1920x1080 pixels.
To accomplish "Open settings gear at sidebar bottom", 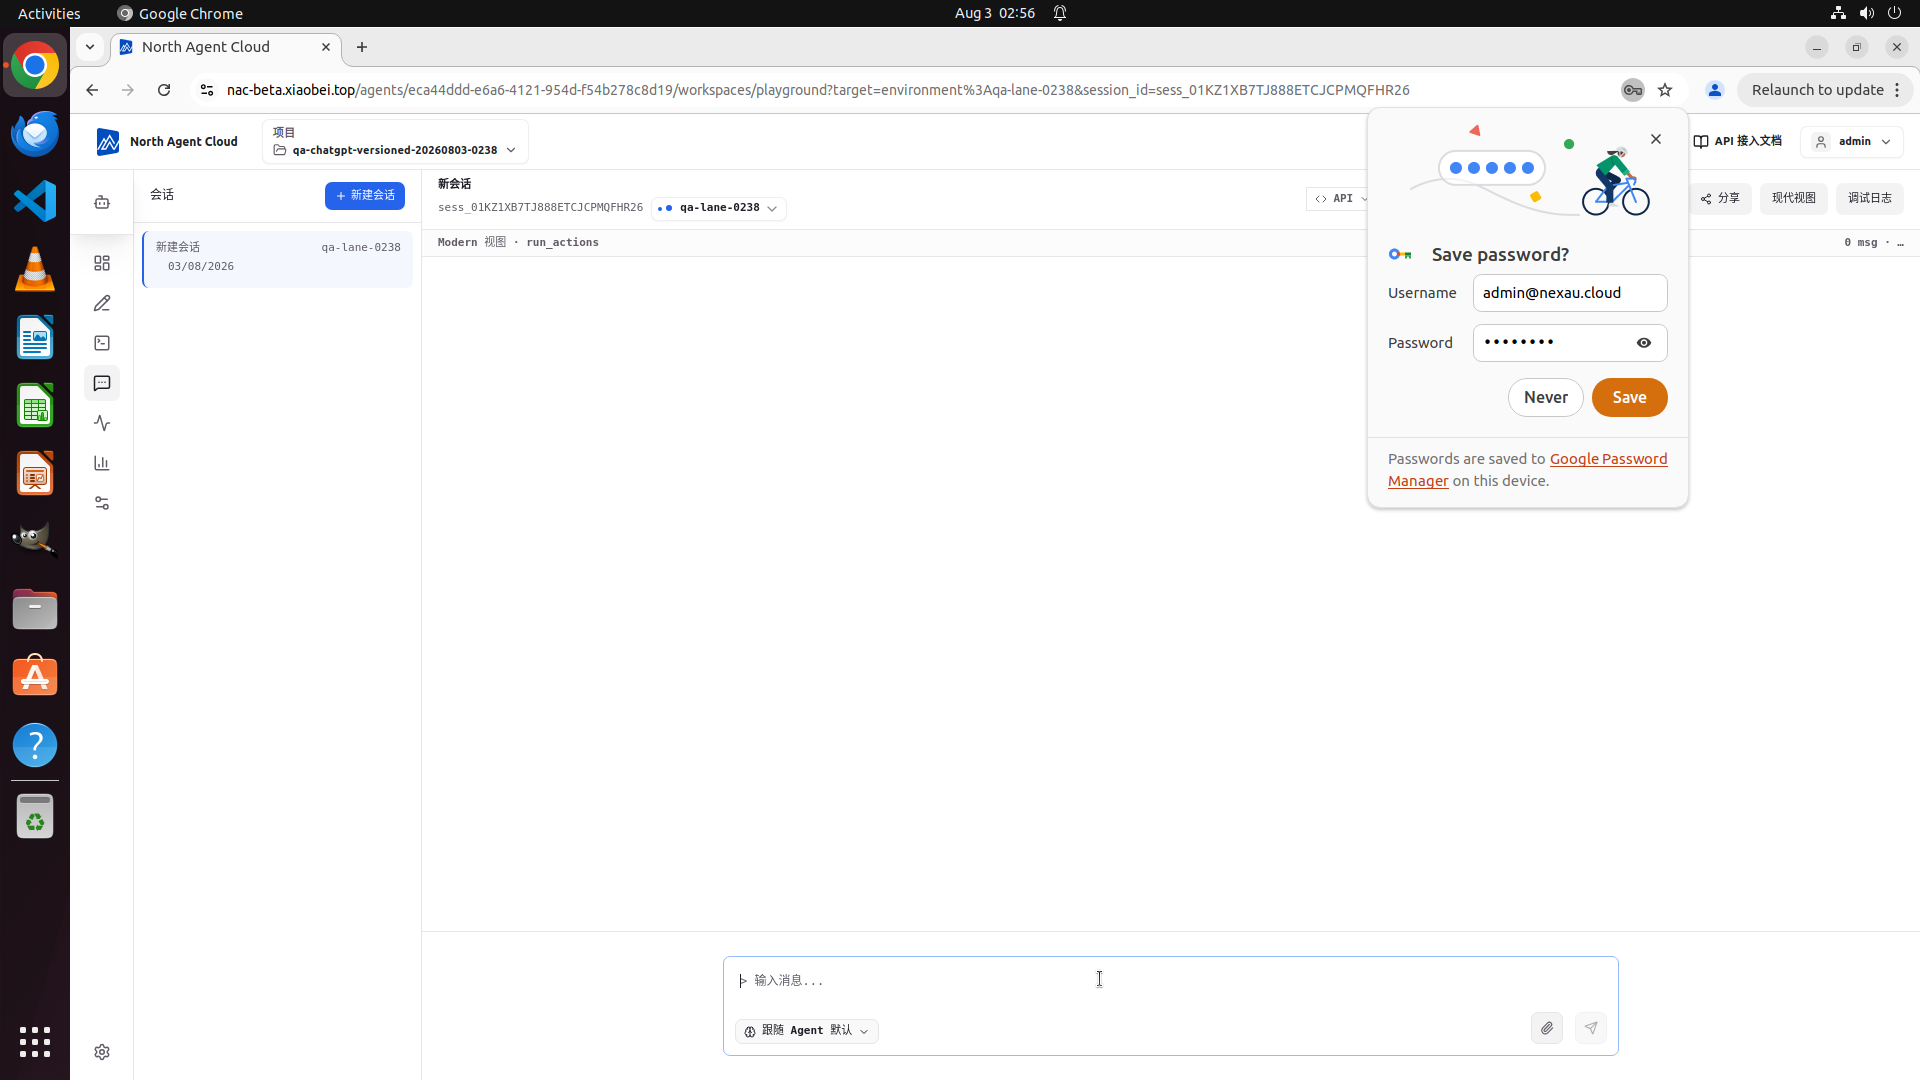I will click(x=102, y=1052).
